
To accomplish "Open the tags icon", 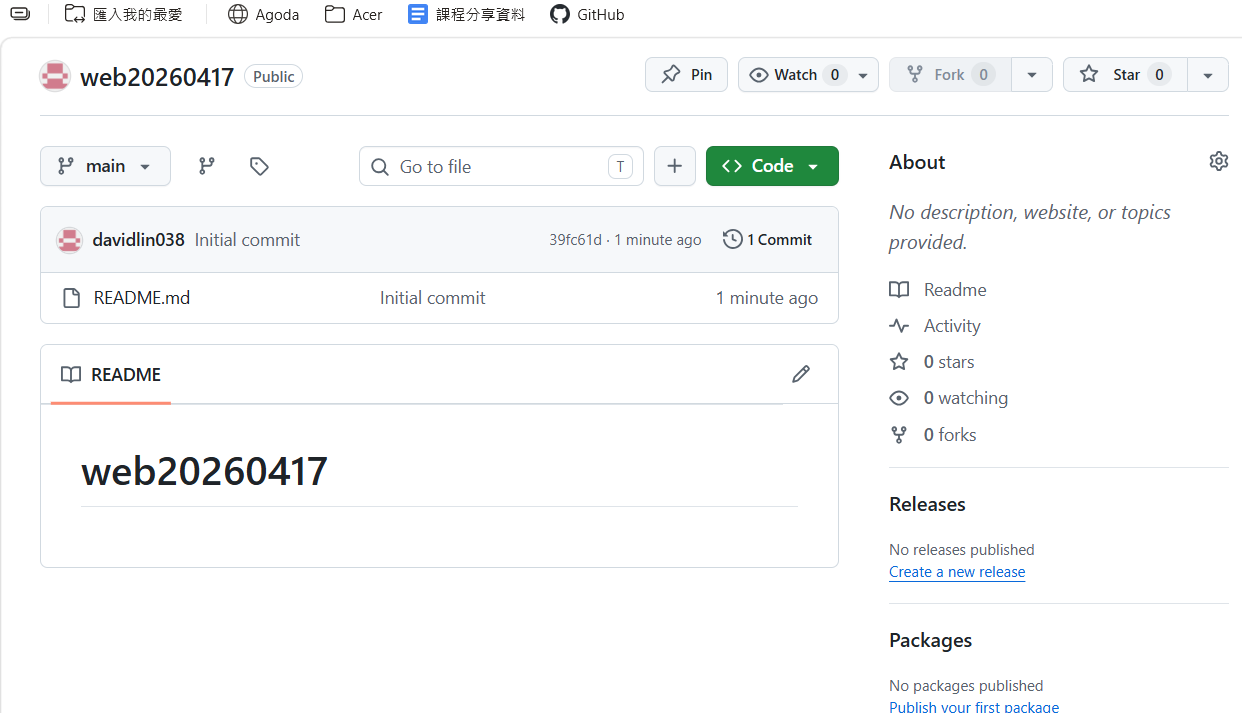I will [259, 166].
